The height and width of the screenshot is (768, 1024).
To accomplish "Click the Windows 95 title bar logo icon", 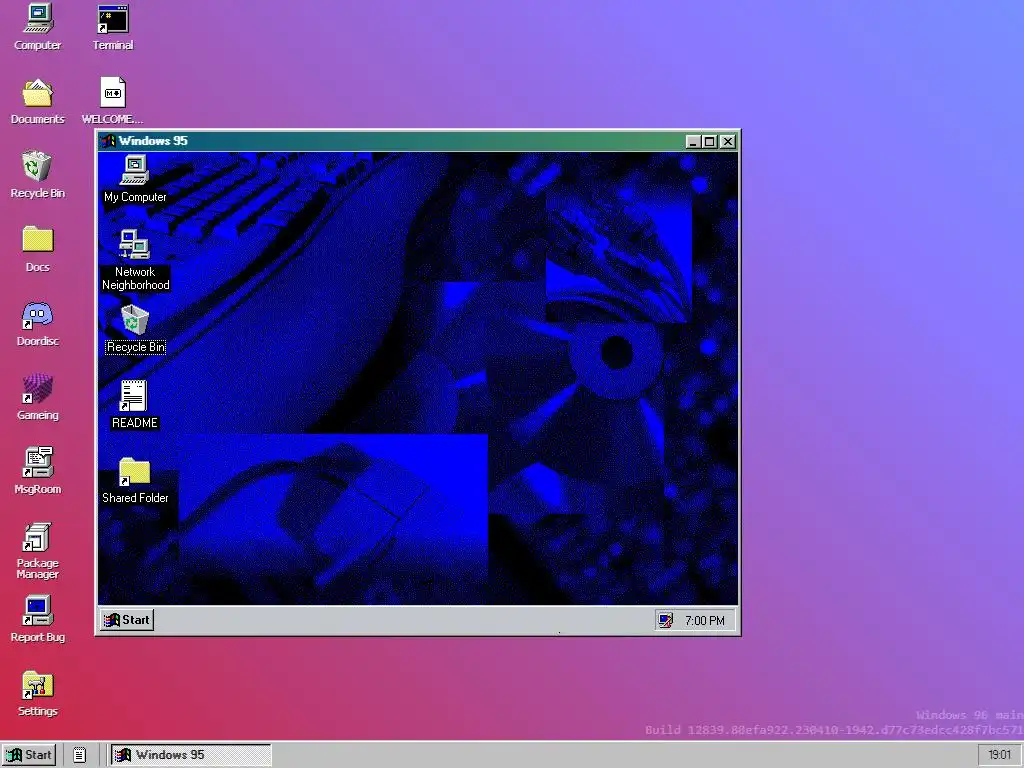I will (x=108, y=141).
